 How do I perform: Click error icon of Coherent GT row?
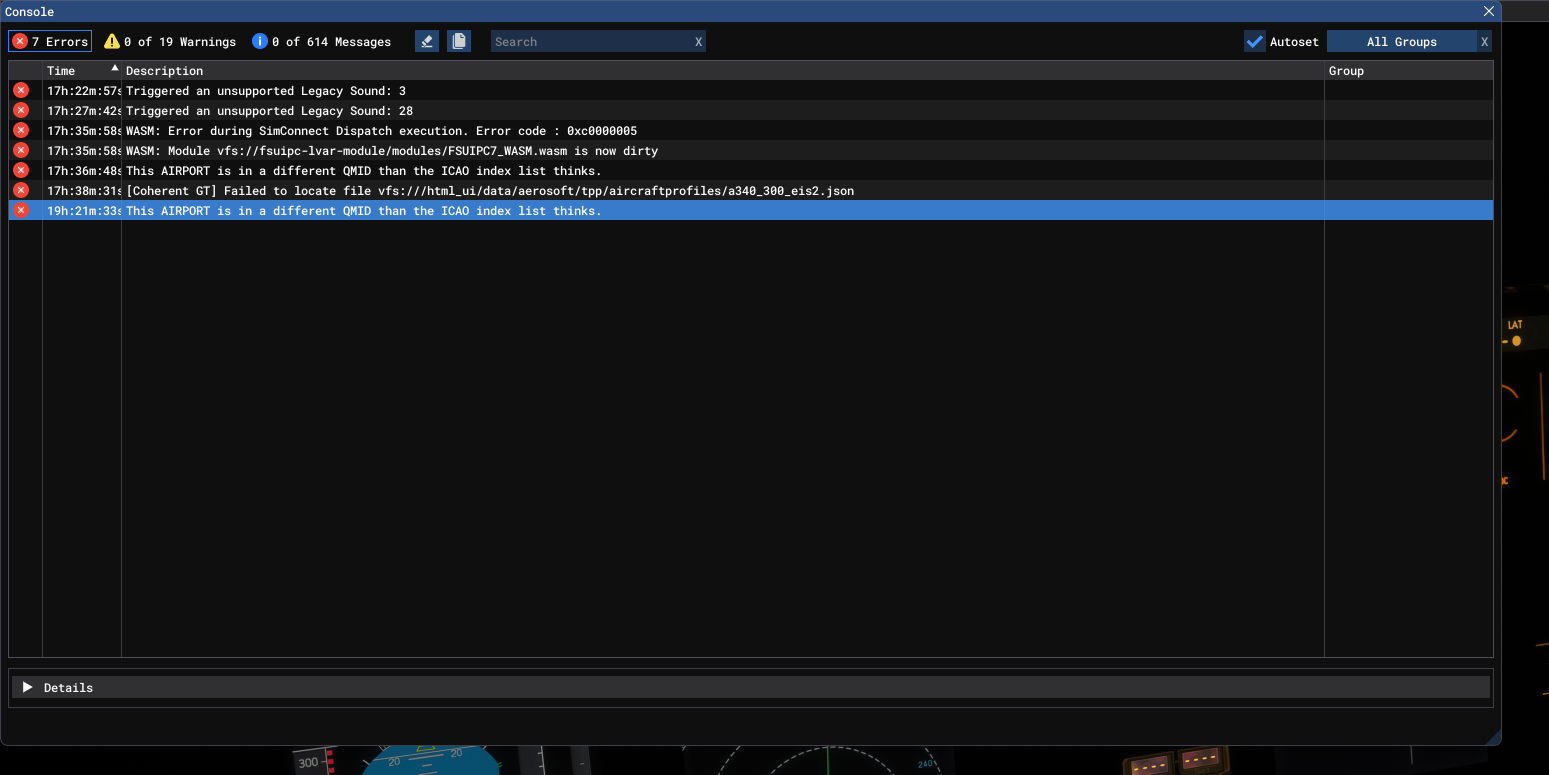(21, 190)
